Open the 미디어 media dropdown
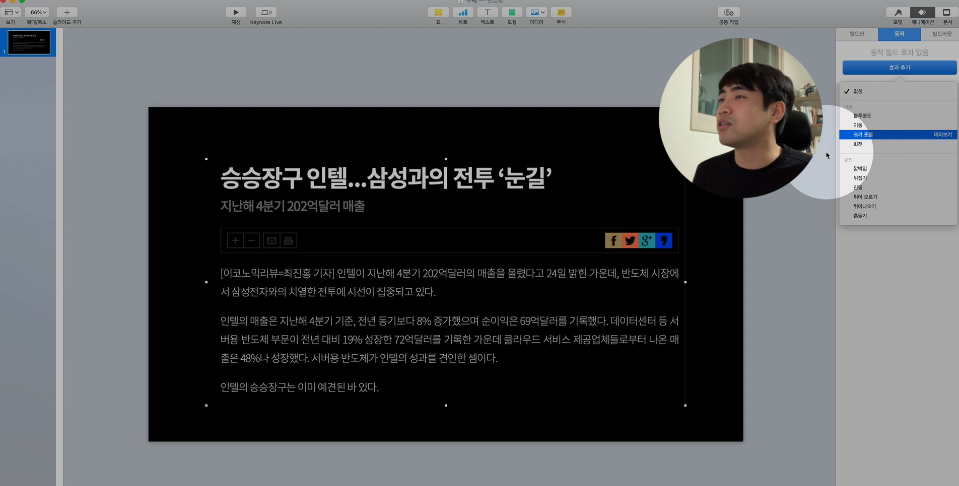 (536, 12)
